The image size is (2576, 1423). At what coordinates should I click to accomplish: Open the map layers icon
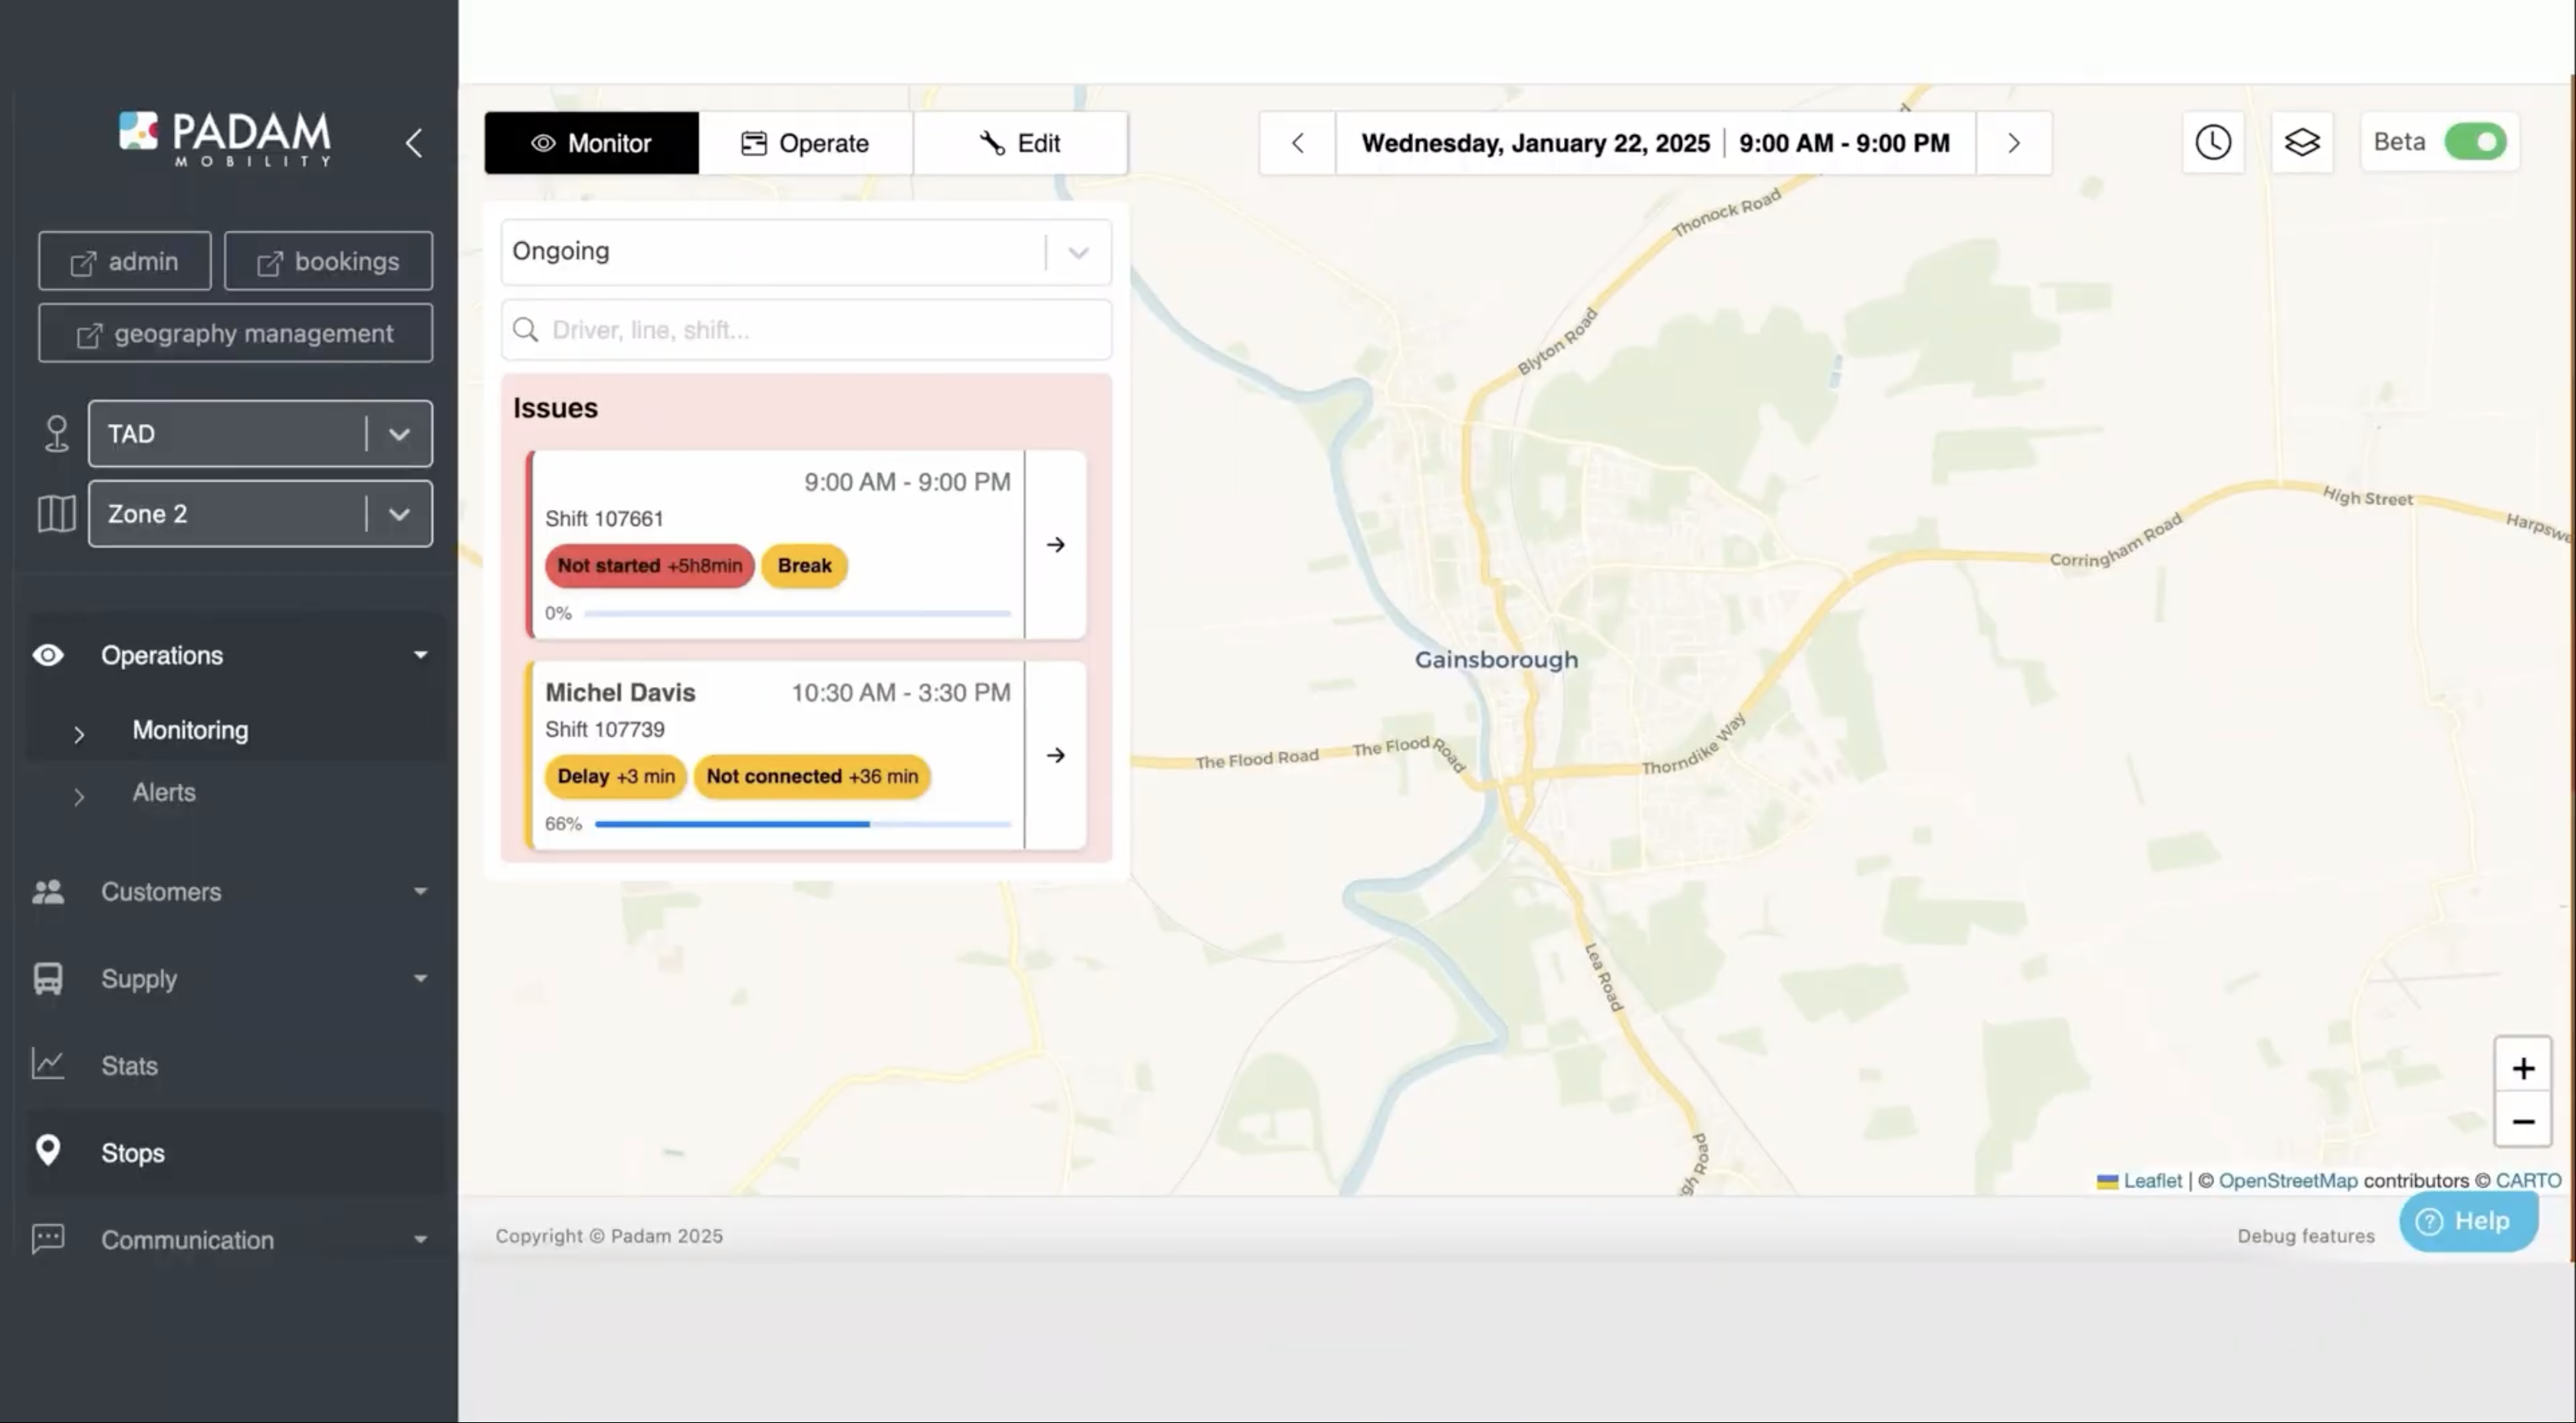coord(2301,142)
